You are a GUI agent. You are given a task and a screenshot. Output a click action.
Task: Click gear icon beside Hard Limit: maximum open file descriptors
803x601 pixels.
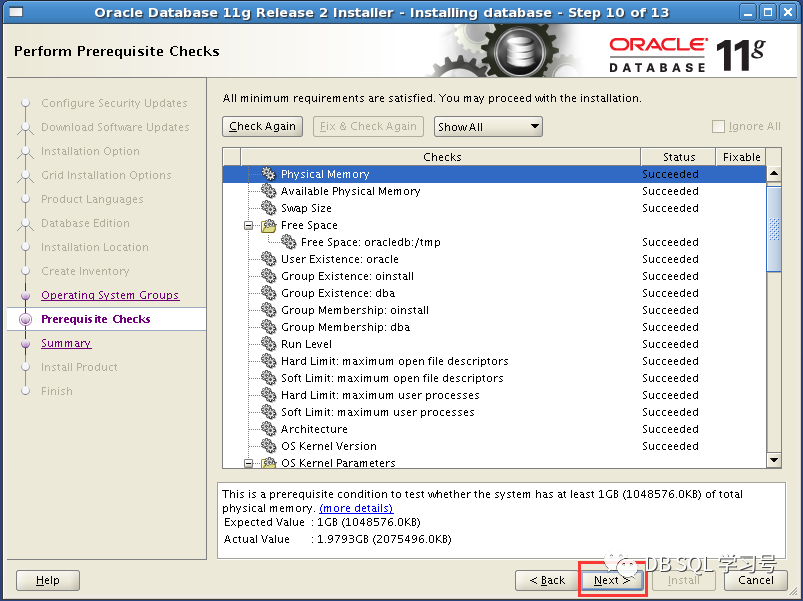[268, 360]
